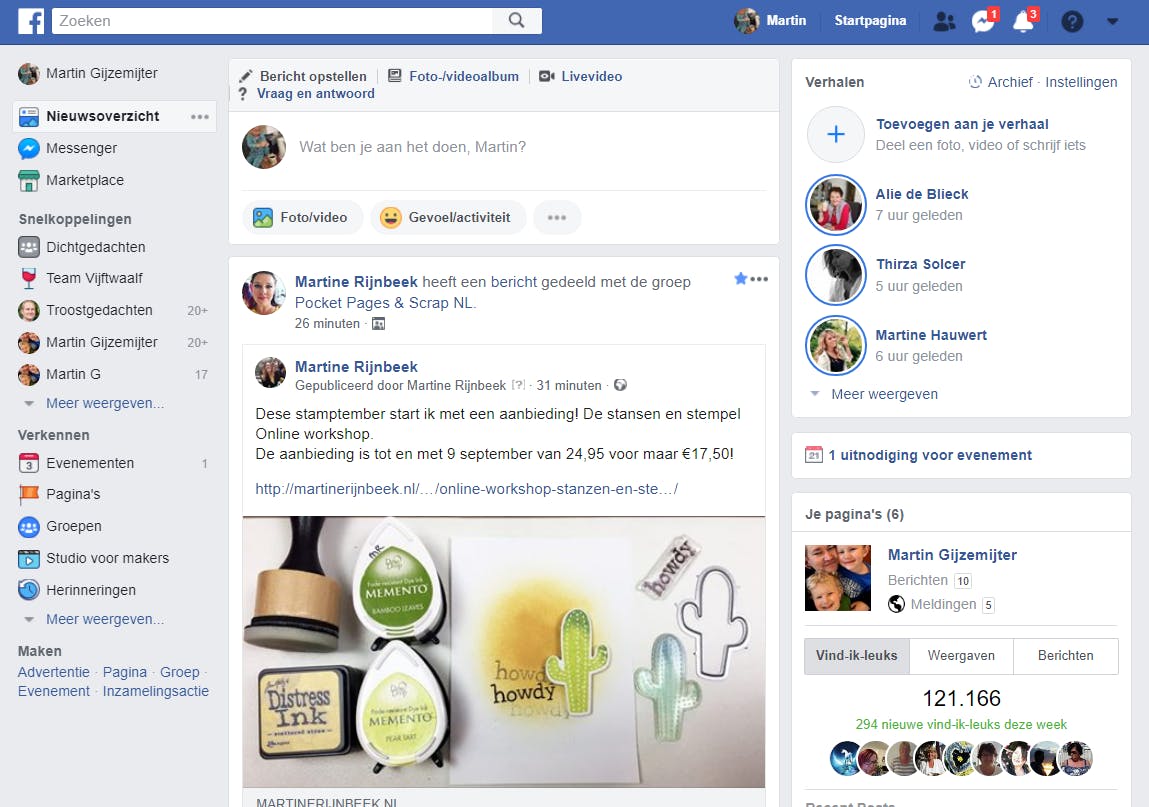Expand Meer weergeven under Snelkoppelingen

(105, 403)
